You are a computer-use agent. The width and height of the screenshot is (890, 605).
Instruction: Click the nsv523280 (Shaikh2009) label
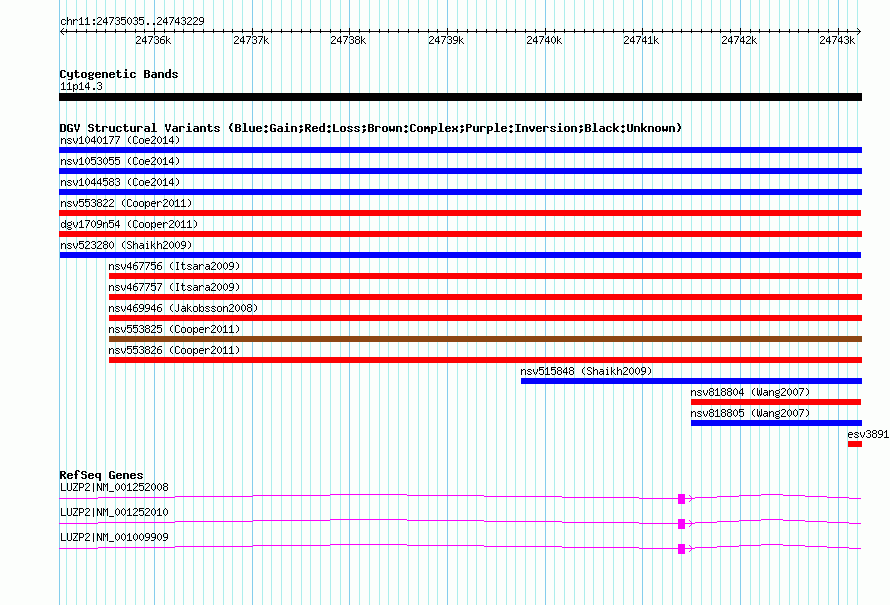tap(126, 245)
